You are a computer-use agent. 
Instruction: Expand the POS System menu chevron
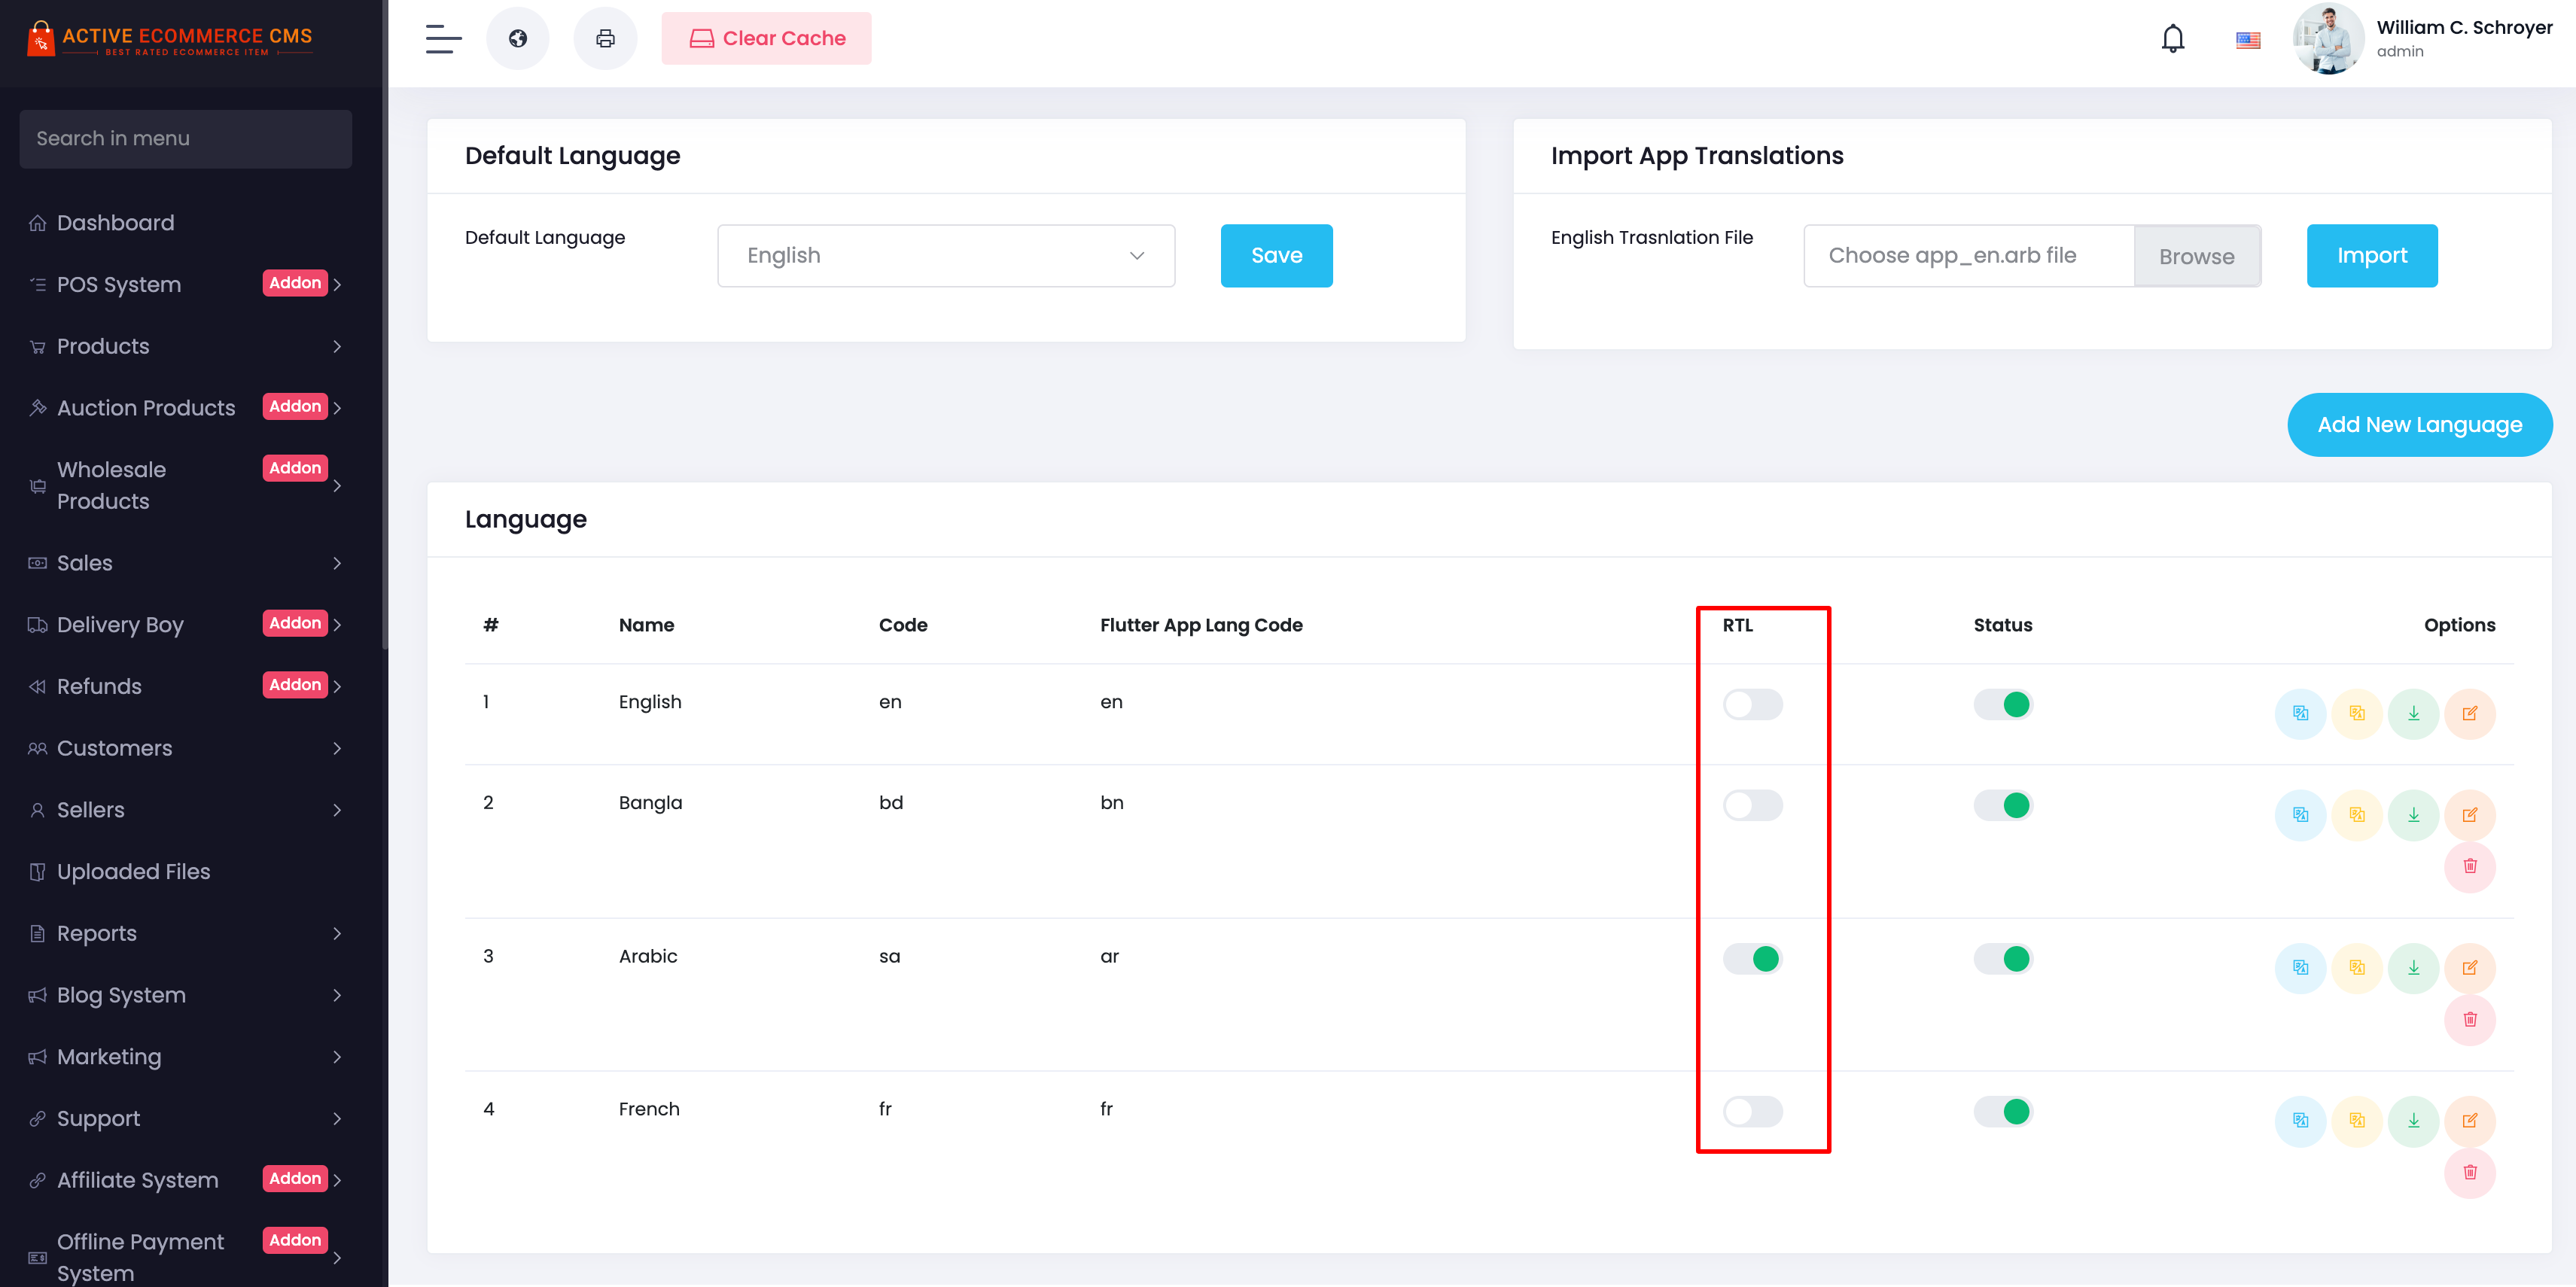pos(337,285)
